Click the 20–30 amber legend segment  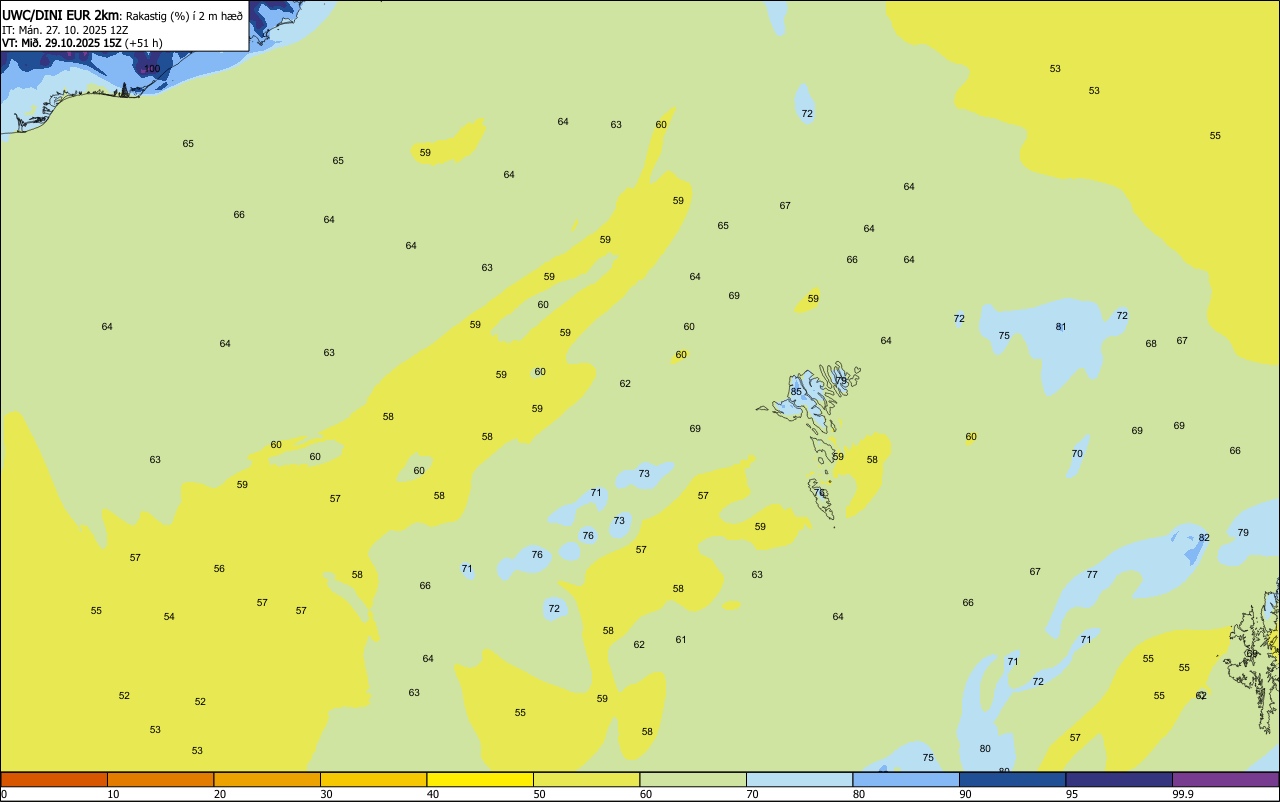(267, 779)
